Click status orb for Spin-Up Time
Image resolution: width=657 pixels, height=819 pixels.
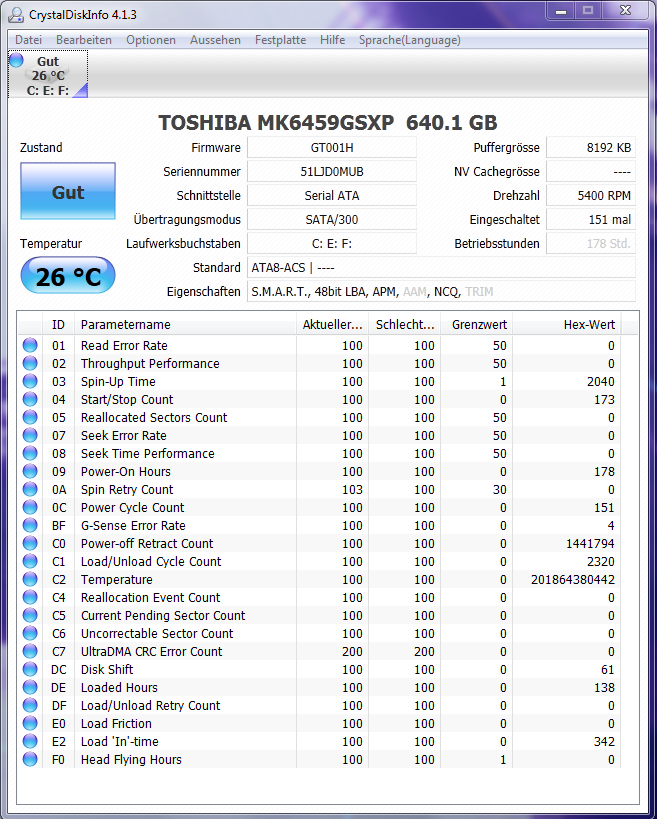(30, 381)
